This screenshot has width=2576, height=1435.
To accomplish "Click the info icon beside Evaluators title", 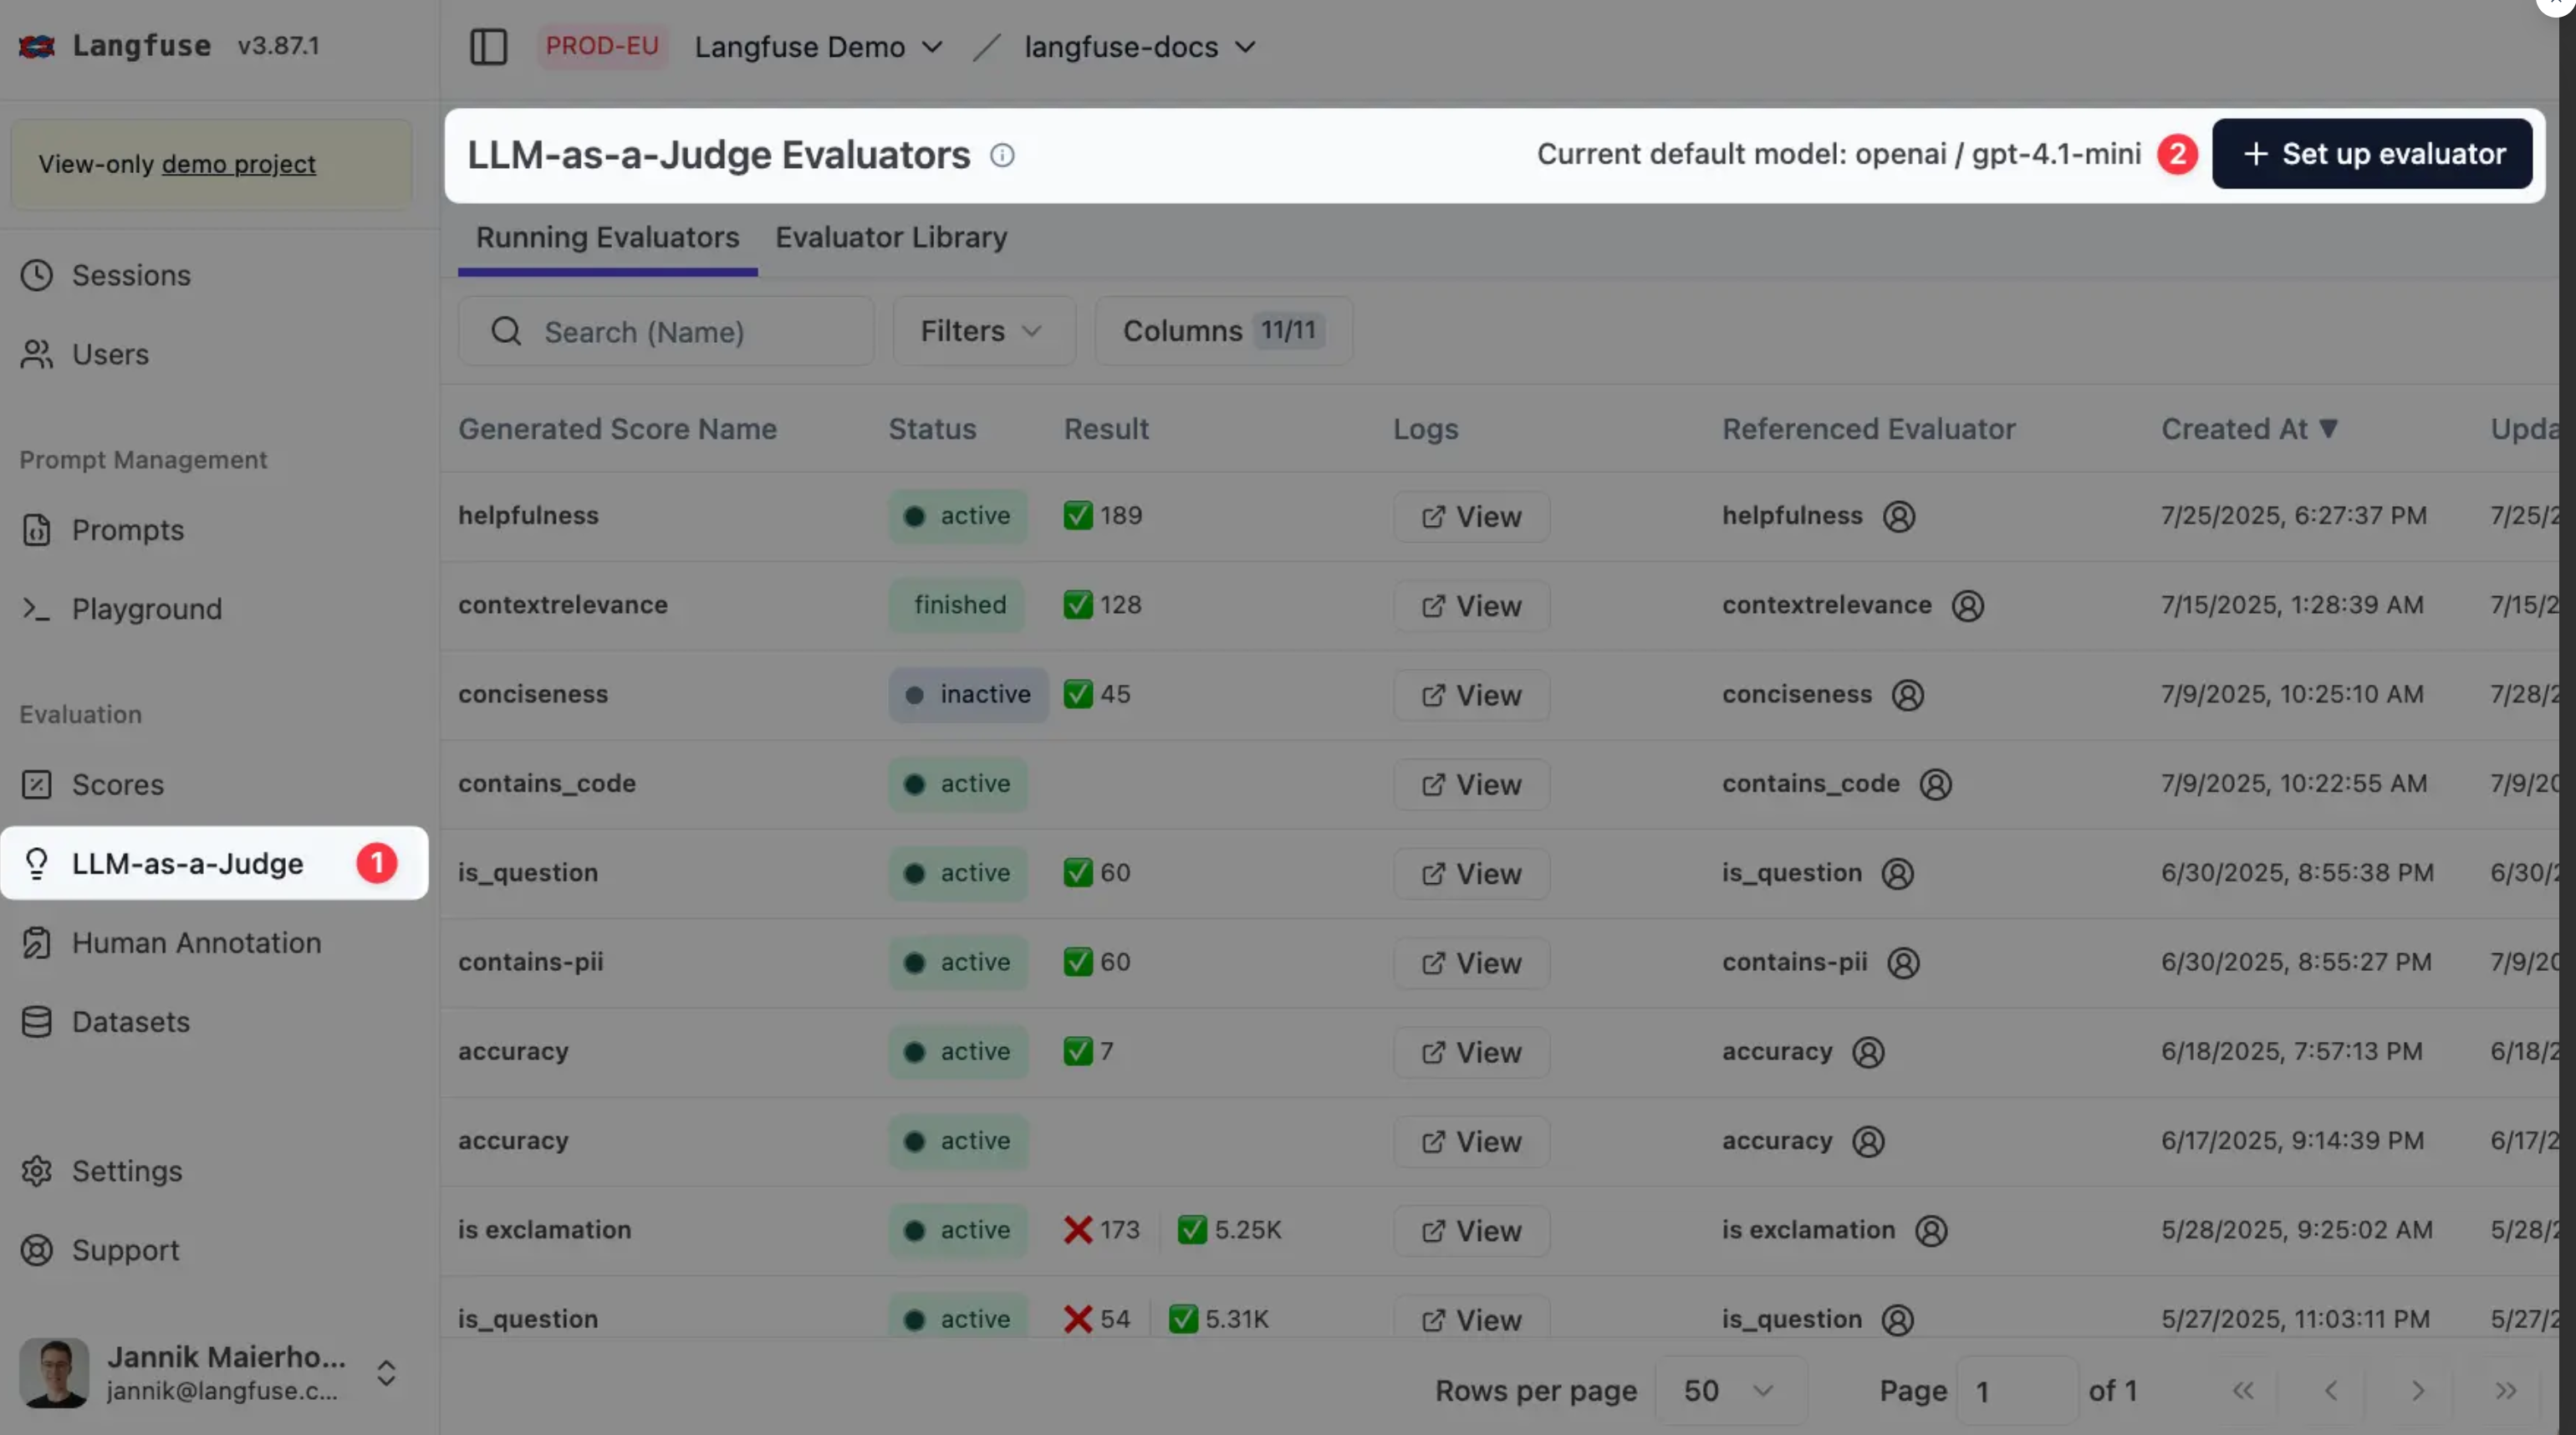I will 1002,155.
